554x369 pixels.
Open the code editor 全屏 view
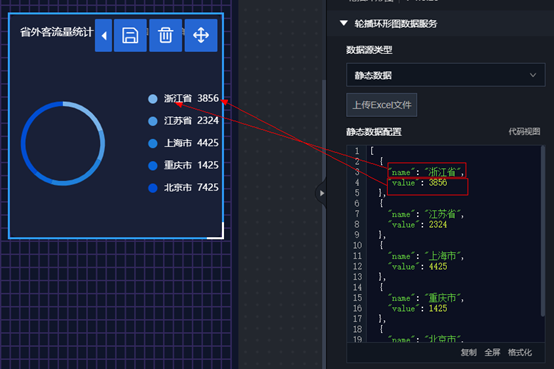coord(492,352)
